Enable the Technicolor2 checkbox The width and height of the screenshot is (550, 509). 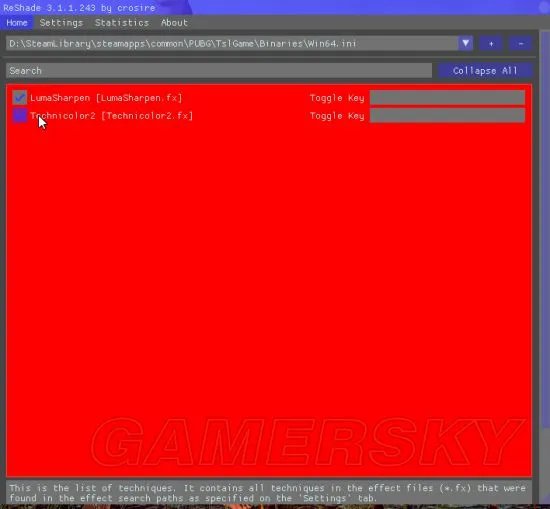[x=20, y=115]
